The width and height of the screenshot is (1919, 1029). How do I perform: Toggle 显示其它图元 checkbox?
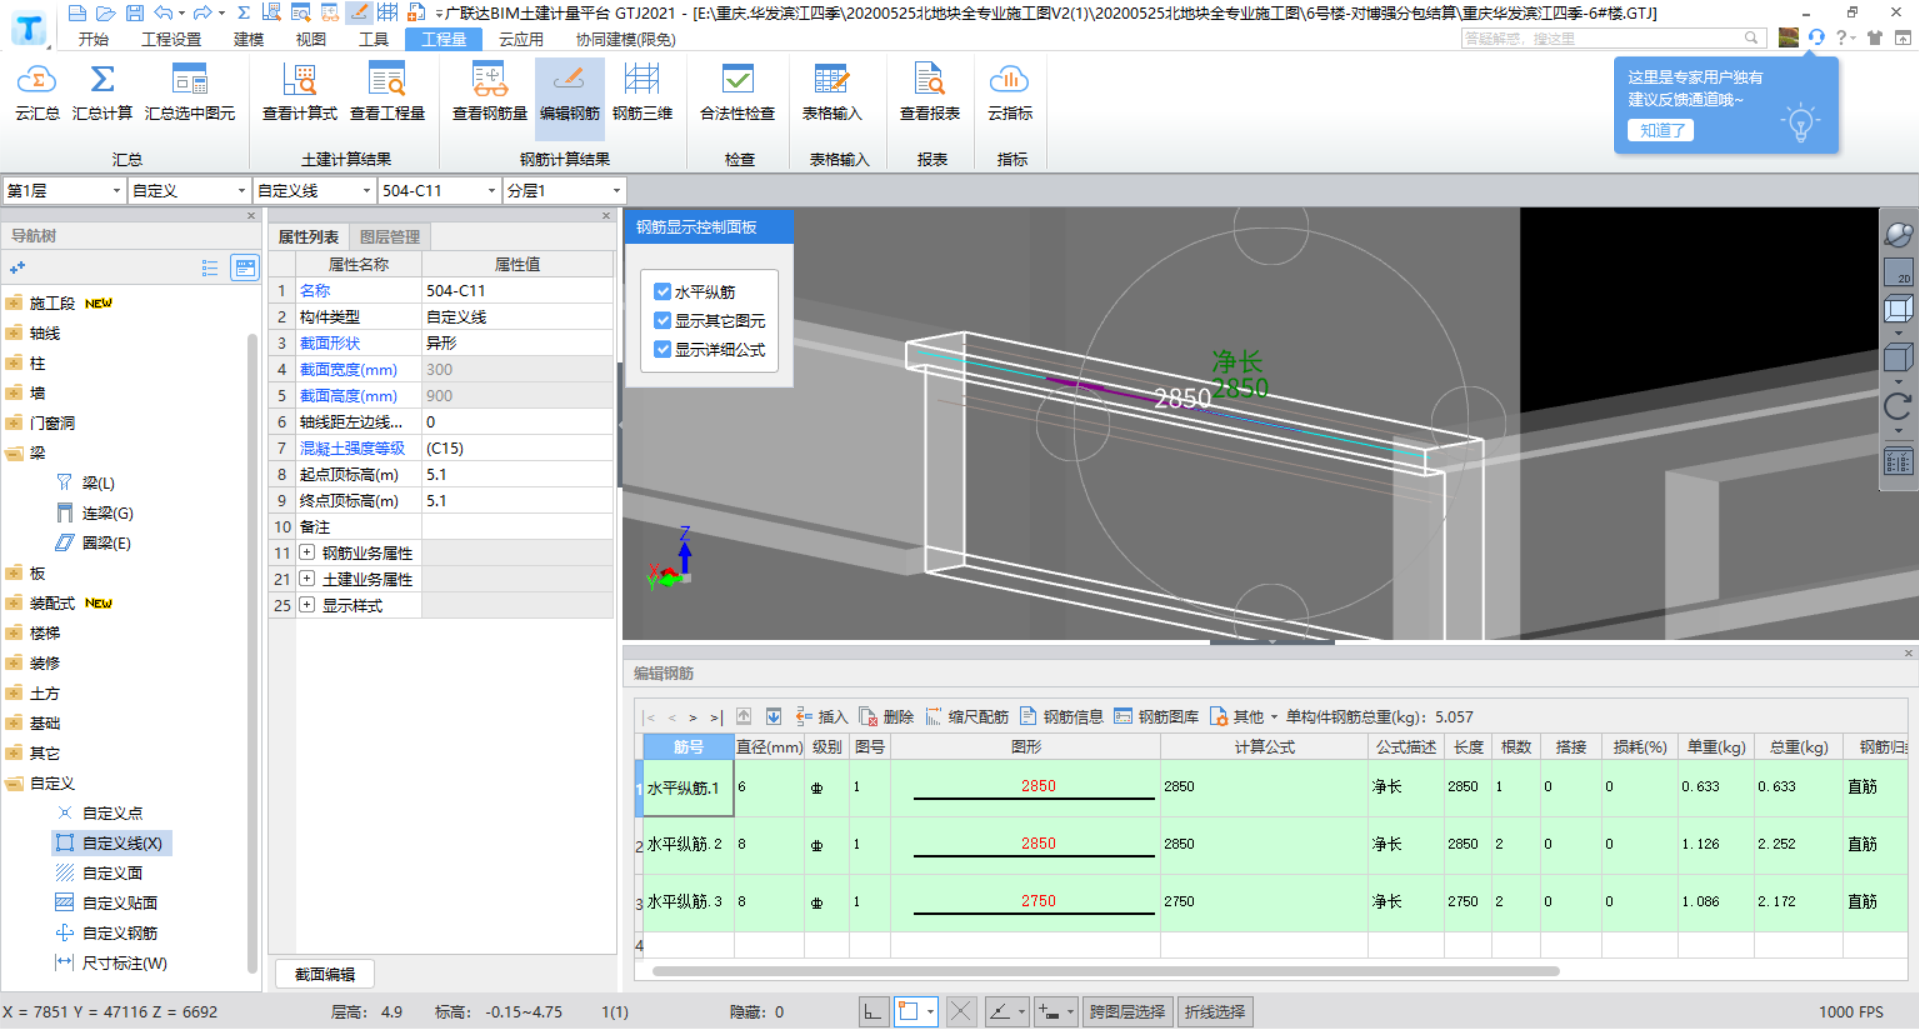[662, 320]
